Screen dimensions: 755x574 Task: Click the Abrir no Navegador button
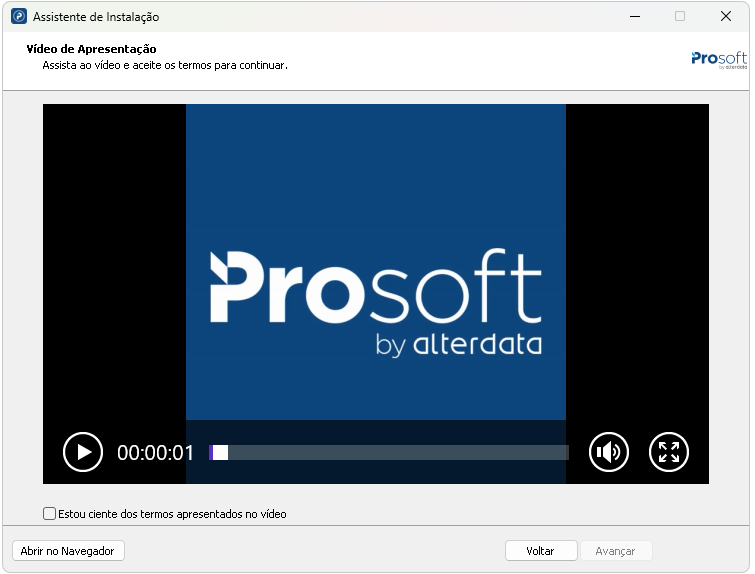pyautogui.click(x=68, y=551)
